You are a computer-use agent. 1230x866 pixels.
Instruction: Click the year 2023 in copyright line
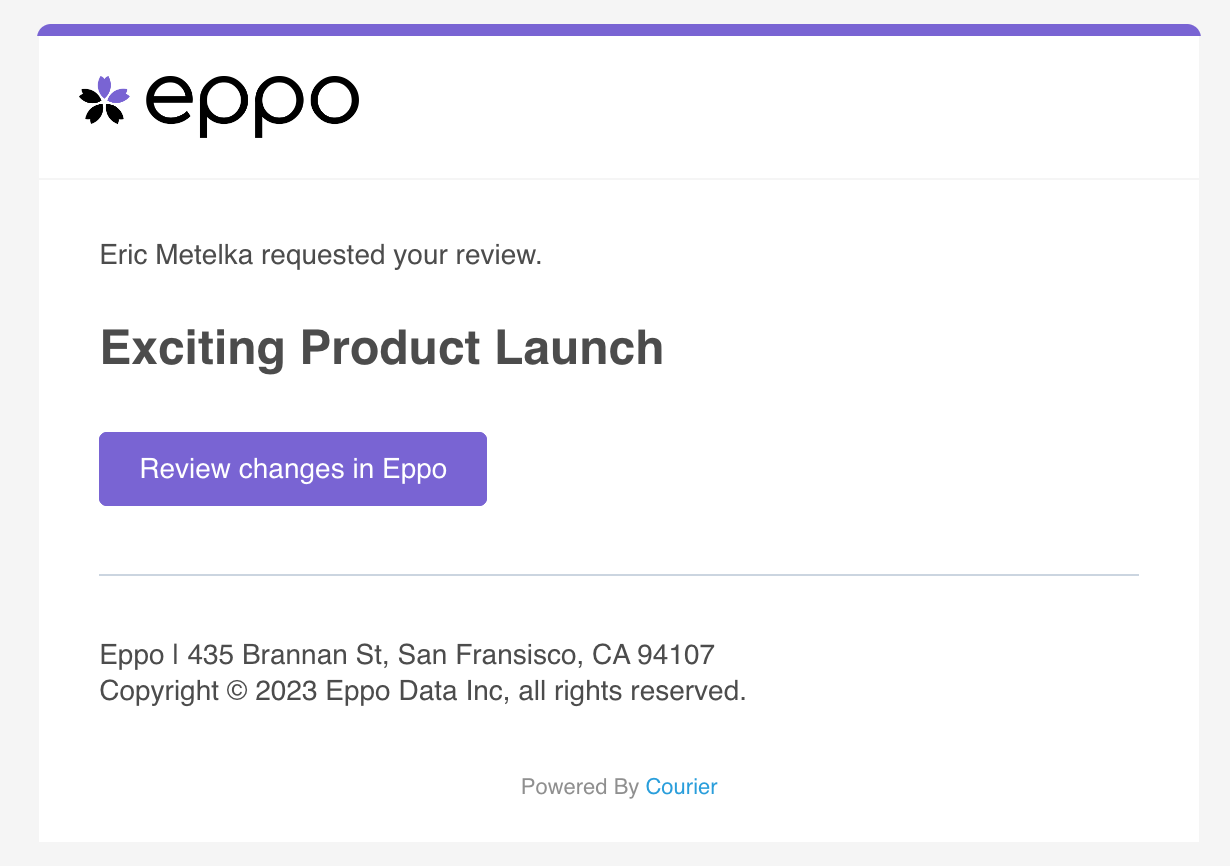(x=286, y=691)
